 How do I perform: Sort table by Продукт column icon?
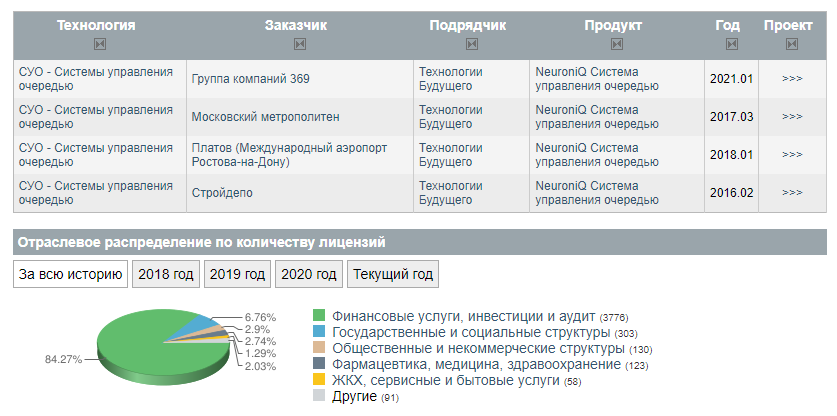coord(617,44)
